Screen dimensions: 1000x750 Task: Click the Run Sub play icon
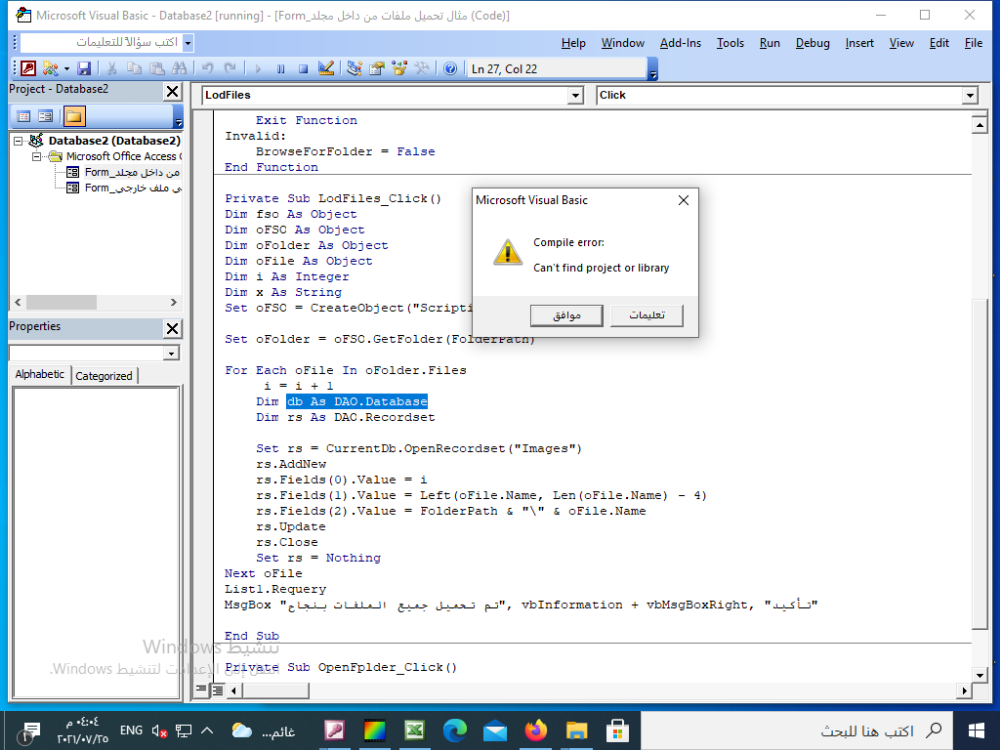(x=258, y=68)
